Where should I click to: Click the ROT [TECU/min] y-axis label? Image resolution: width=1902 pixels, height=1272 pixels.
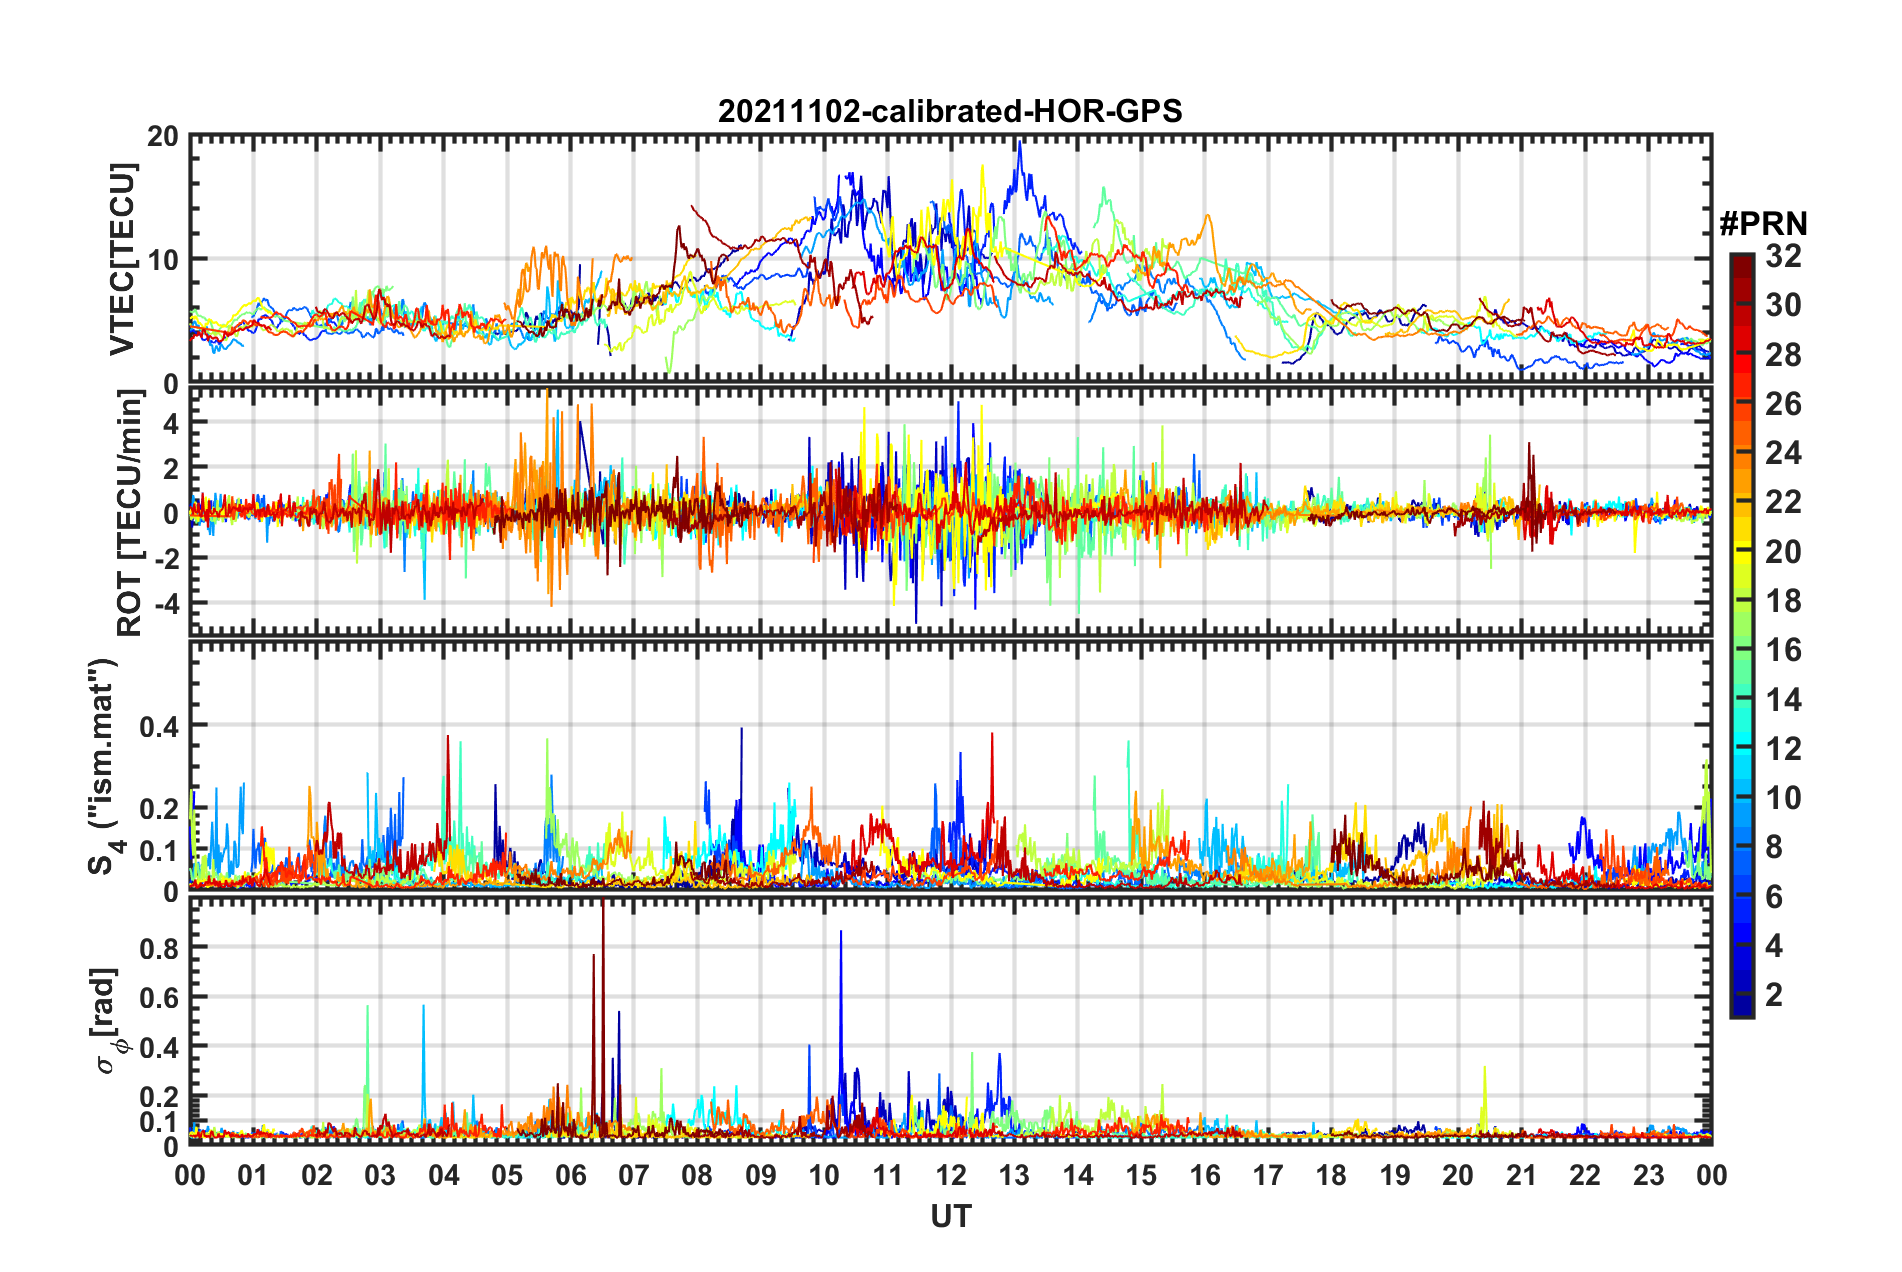click(x=129, y=513)
